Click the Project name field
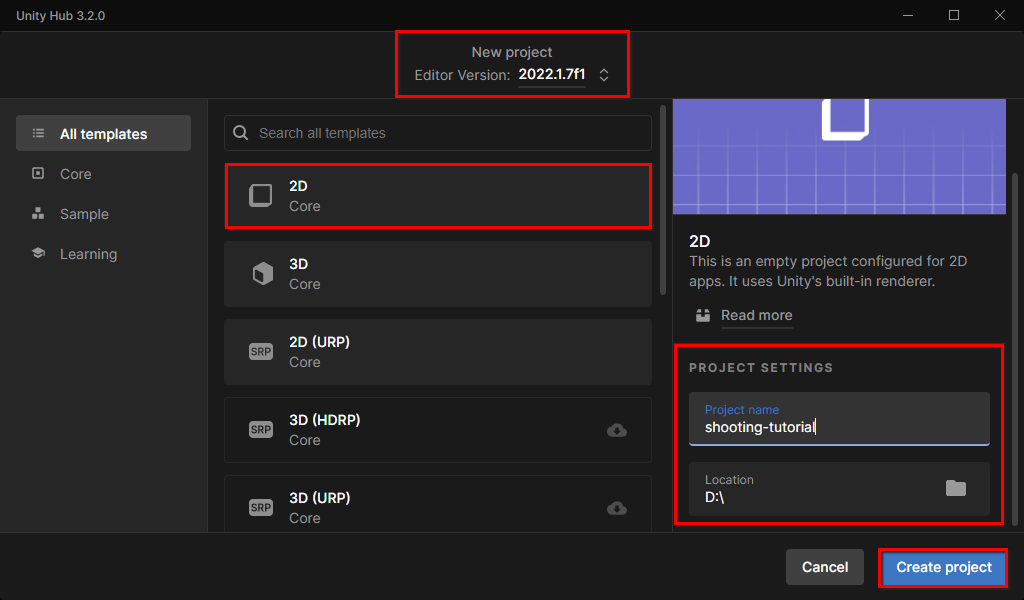The image size is (1024, 600). coord(839,418)
